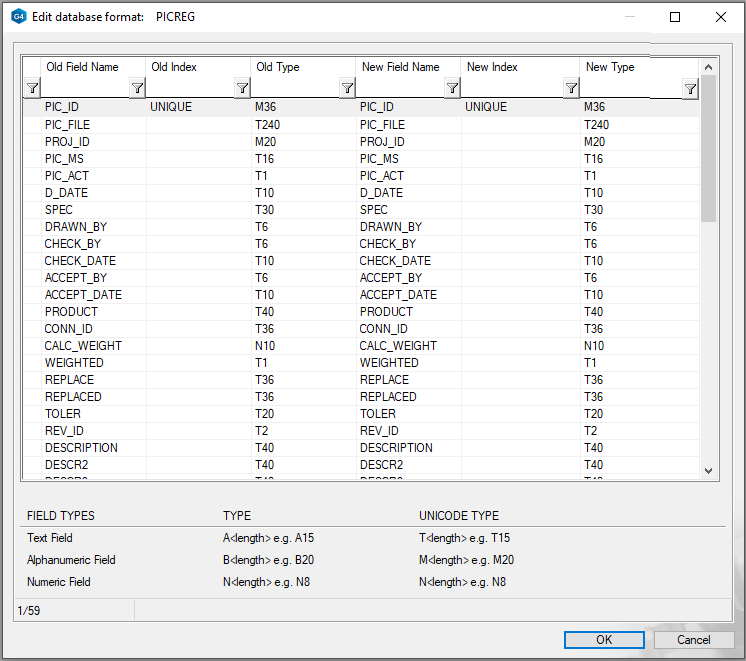The height and width of the screenshot is (661, 746).
Task: Click the New Type cell T240
Action: [x=596, y=125]
